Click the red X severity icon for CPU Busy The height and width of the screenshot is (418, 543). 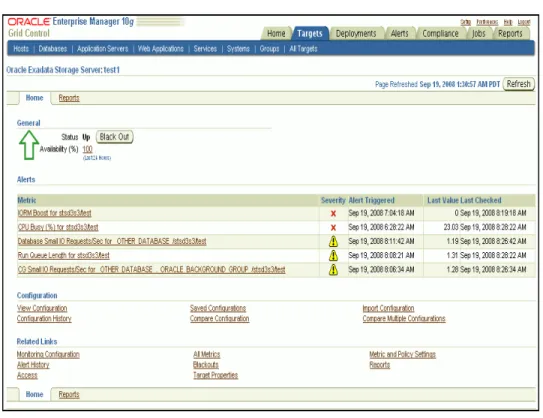click(x=333, y=228)
